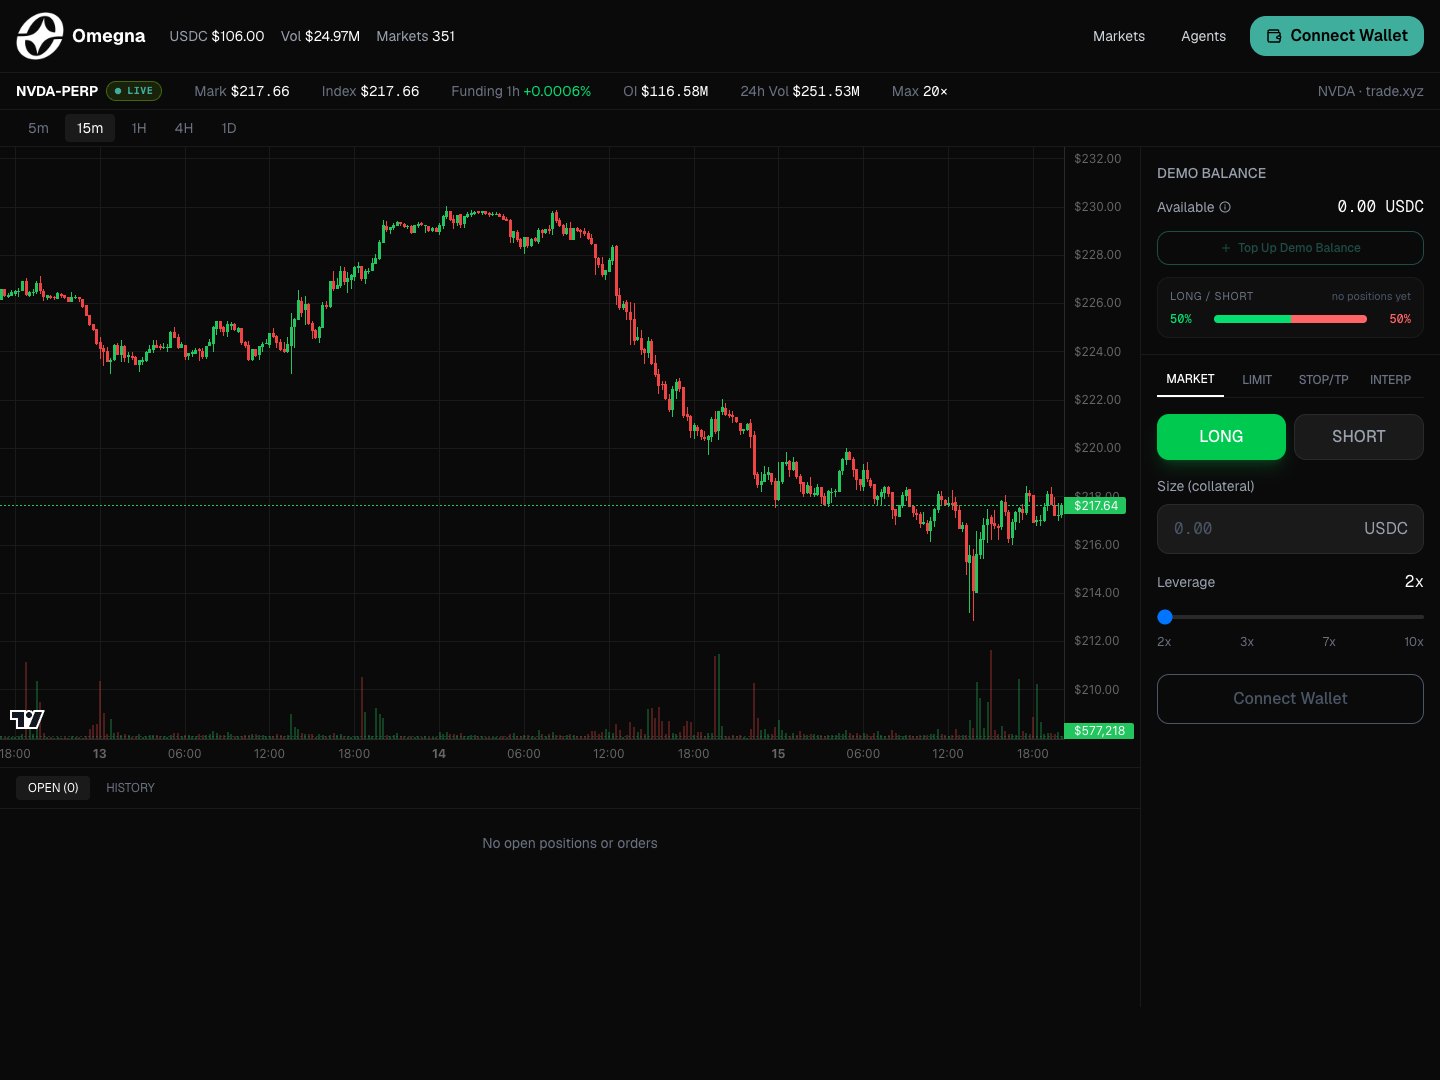This screenshot has height=1080, width=1440.
Task: Open the Agents page
Action: pos(1203,36)
